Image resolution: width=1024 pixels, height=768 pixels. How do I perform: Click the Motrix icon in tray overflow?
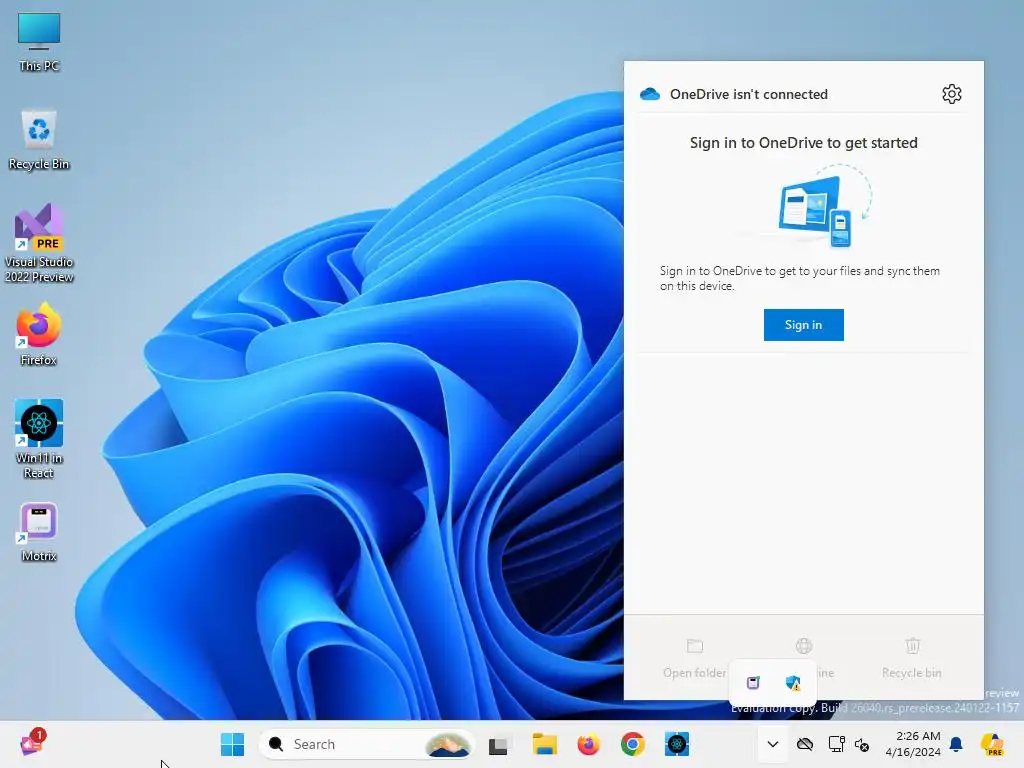pos(753,683)
